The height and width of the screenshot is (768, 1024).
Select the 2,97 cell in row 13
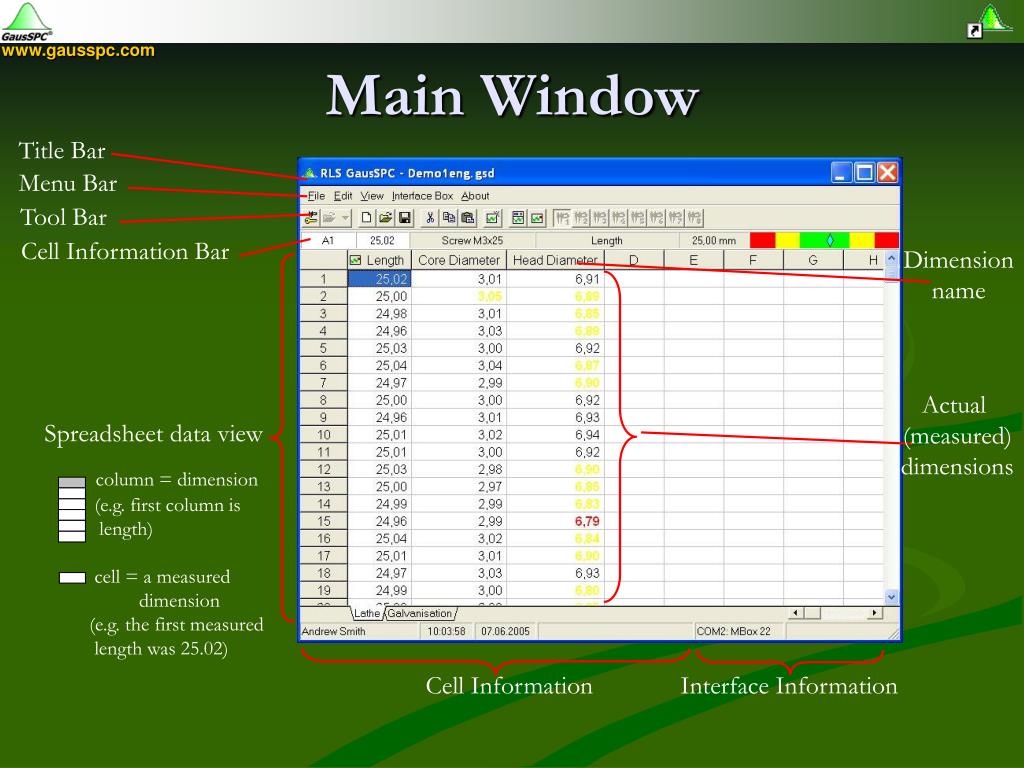coord(459,487)
